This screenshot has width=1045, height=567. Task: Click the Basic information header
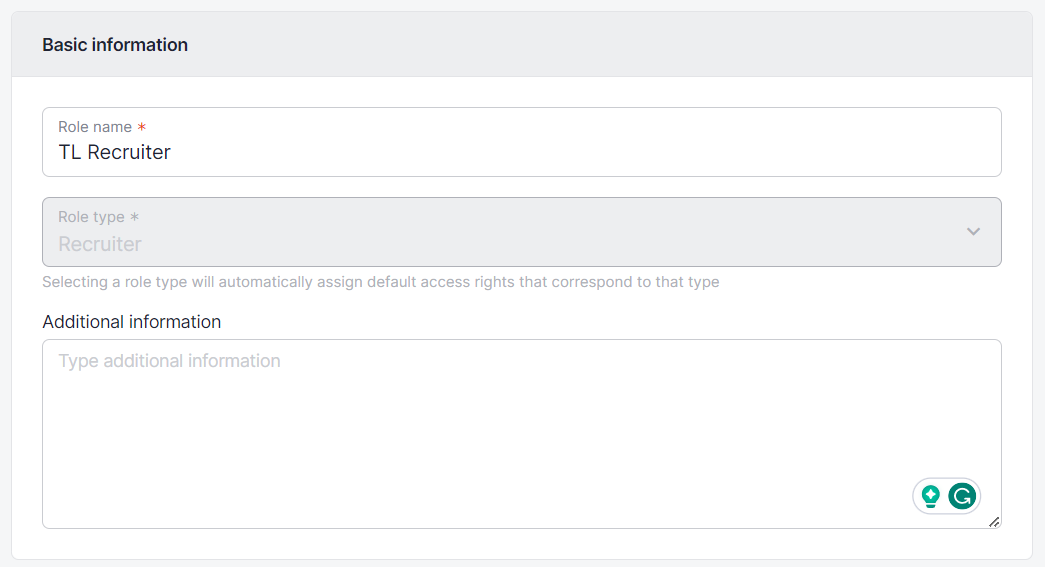115,45
